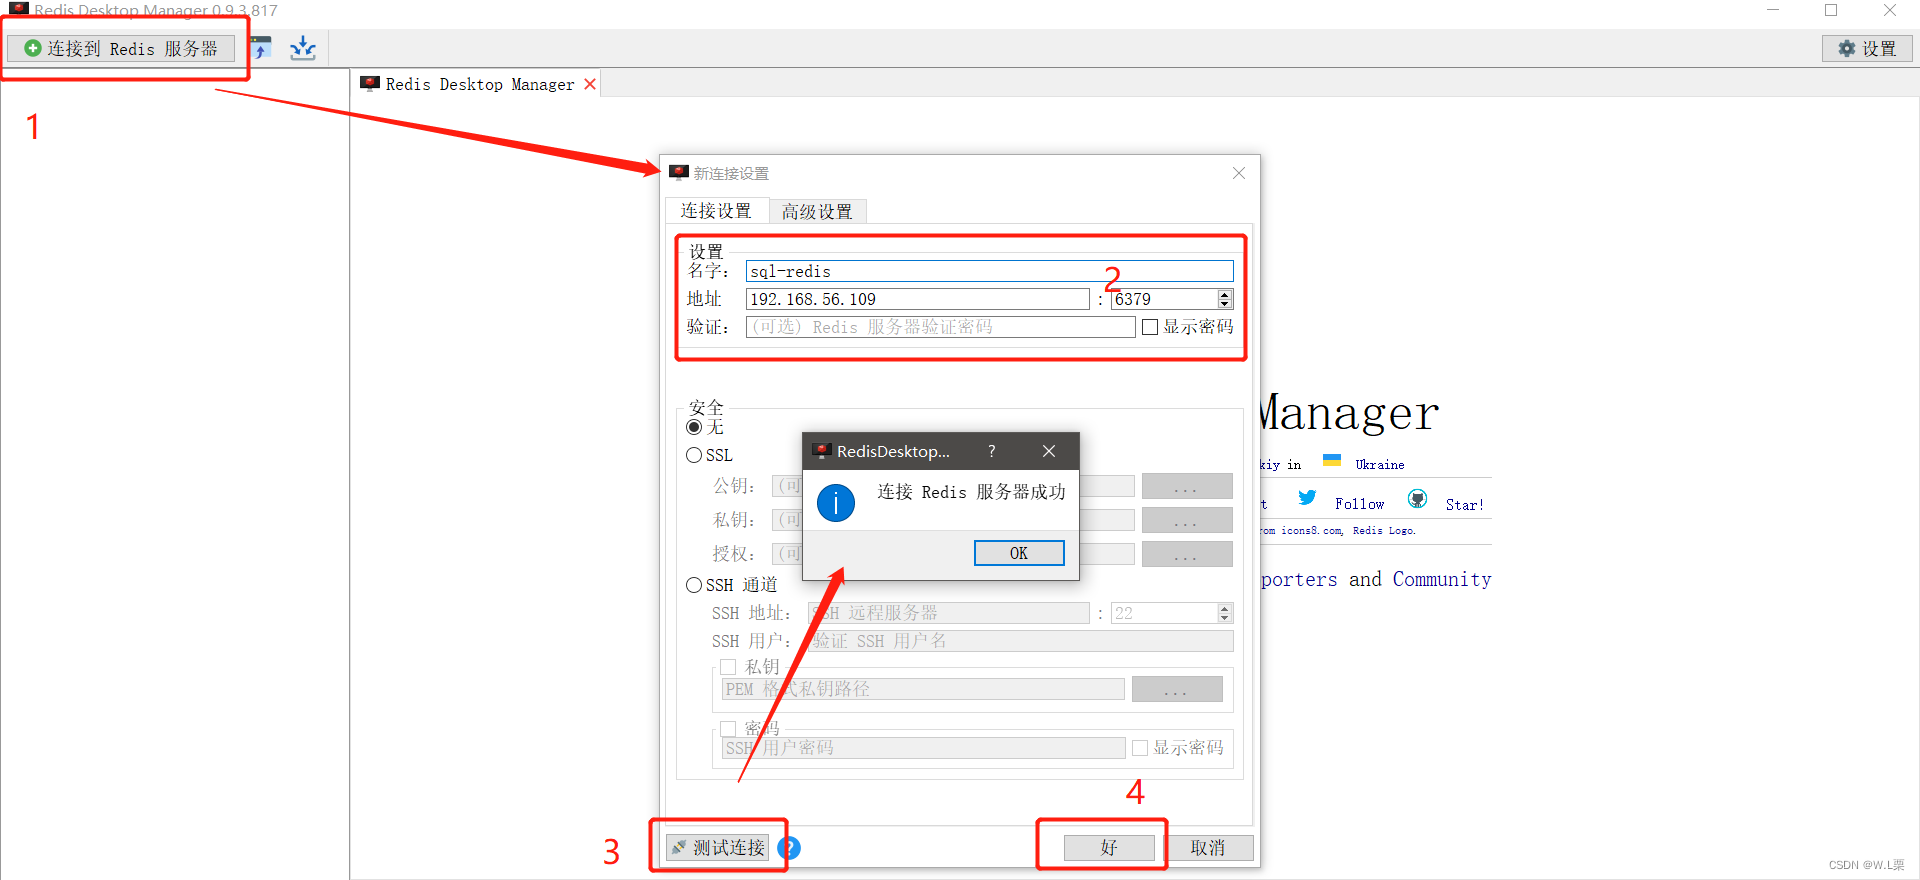
Task: Click the Twitter bird Follow icon
Action: coord(1307,497)
